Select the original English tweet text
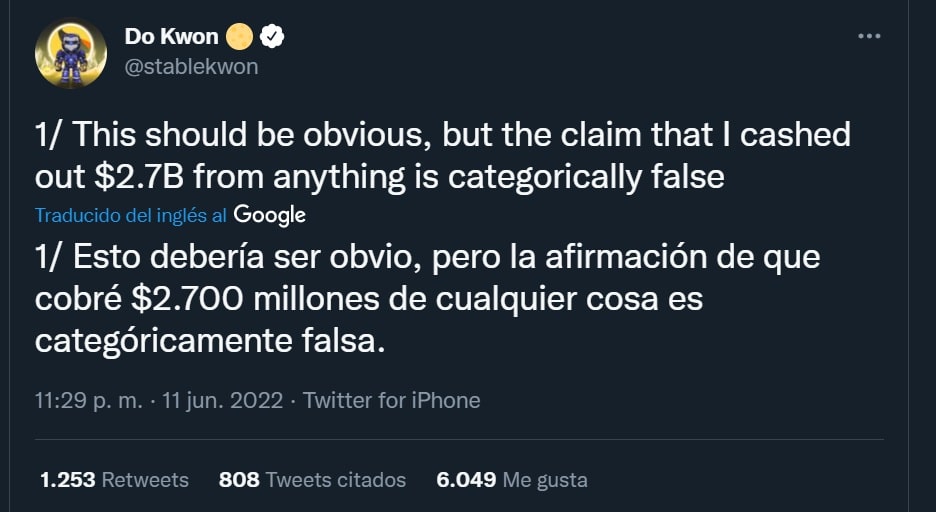Image resolution: width=936 pixels, height=512 pixels. [x=442, y=155]
